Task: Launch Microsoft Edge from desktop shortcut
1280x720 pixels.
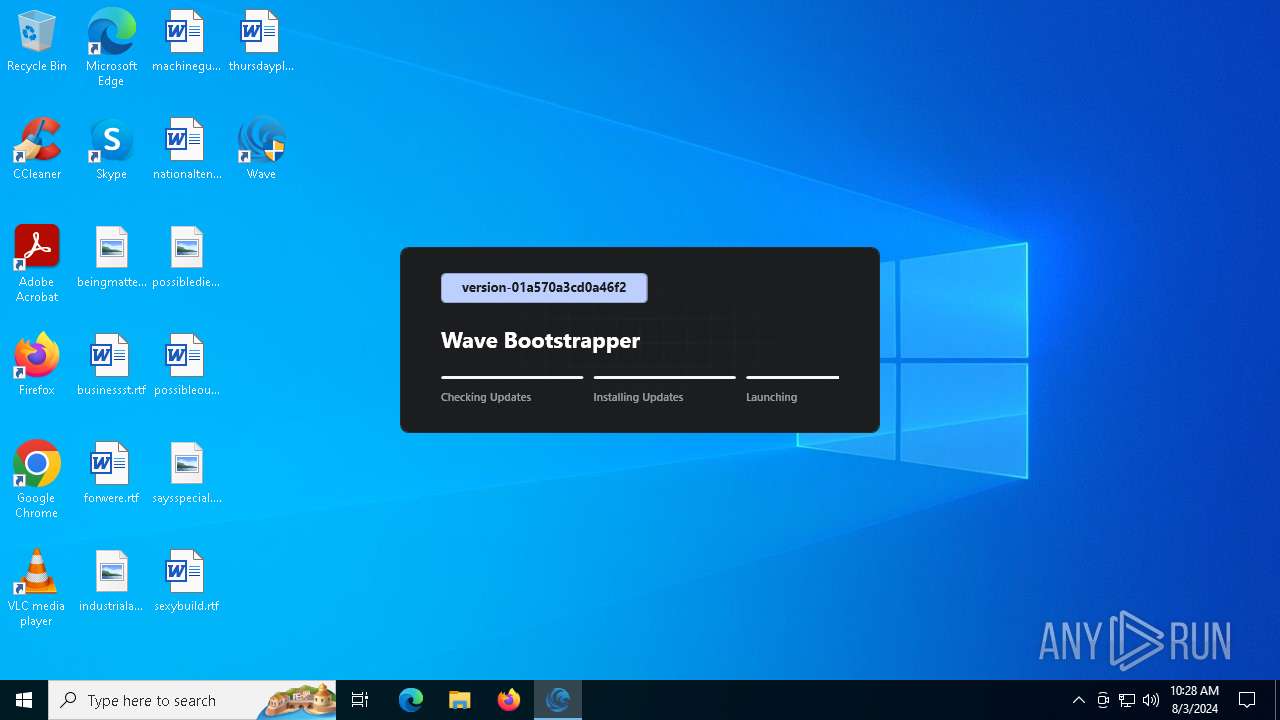Action: [111, 47]
